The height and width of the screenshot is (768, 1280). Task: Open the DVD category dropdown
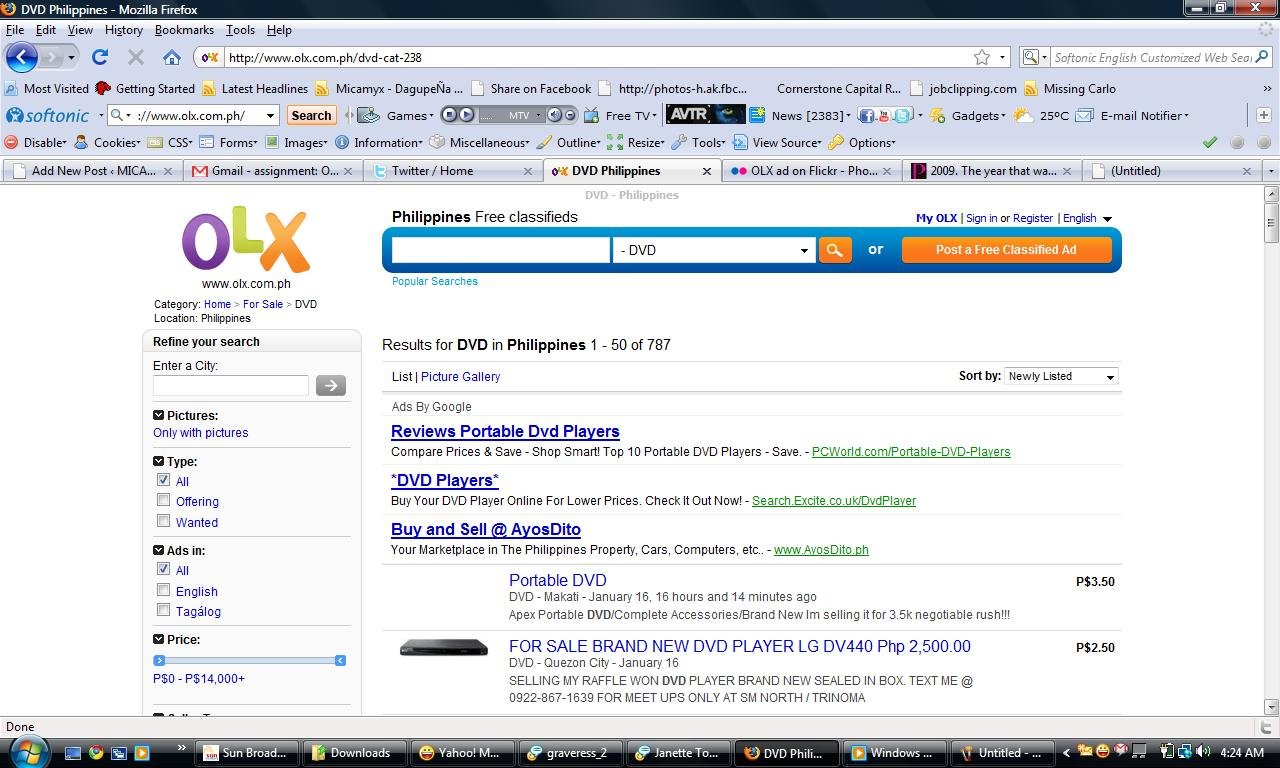coord(713,250)
